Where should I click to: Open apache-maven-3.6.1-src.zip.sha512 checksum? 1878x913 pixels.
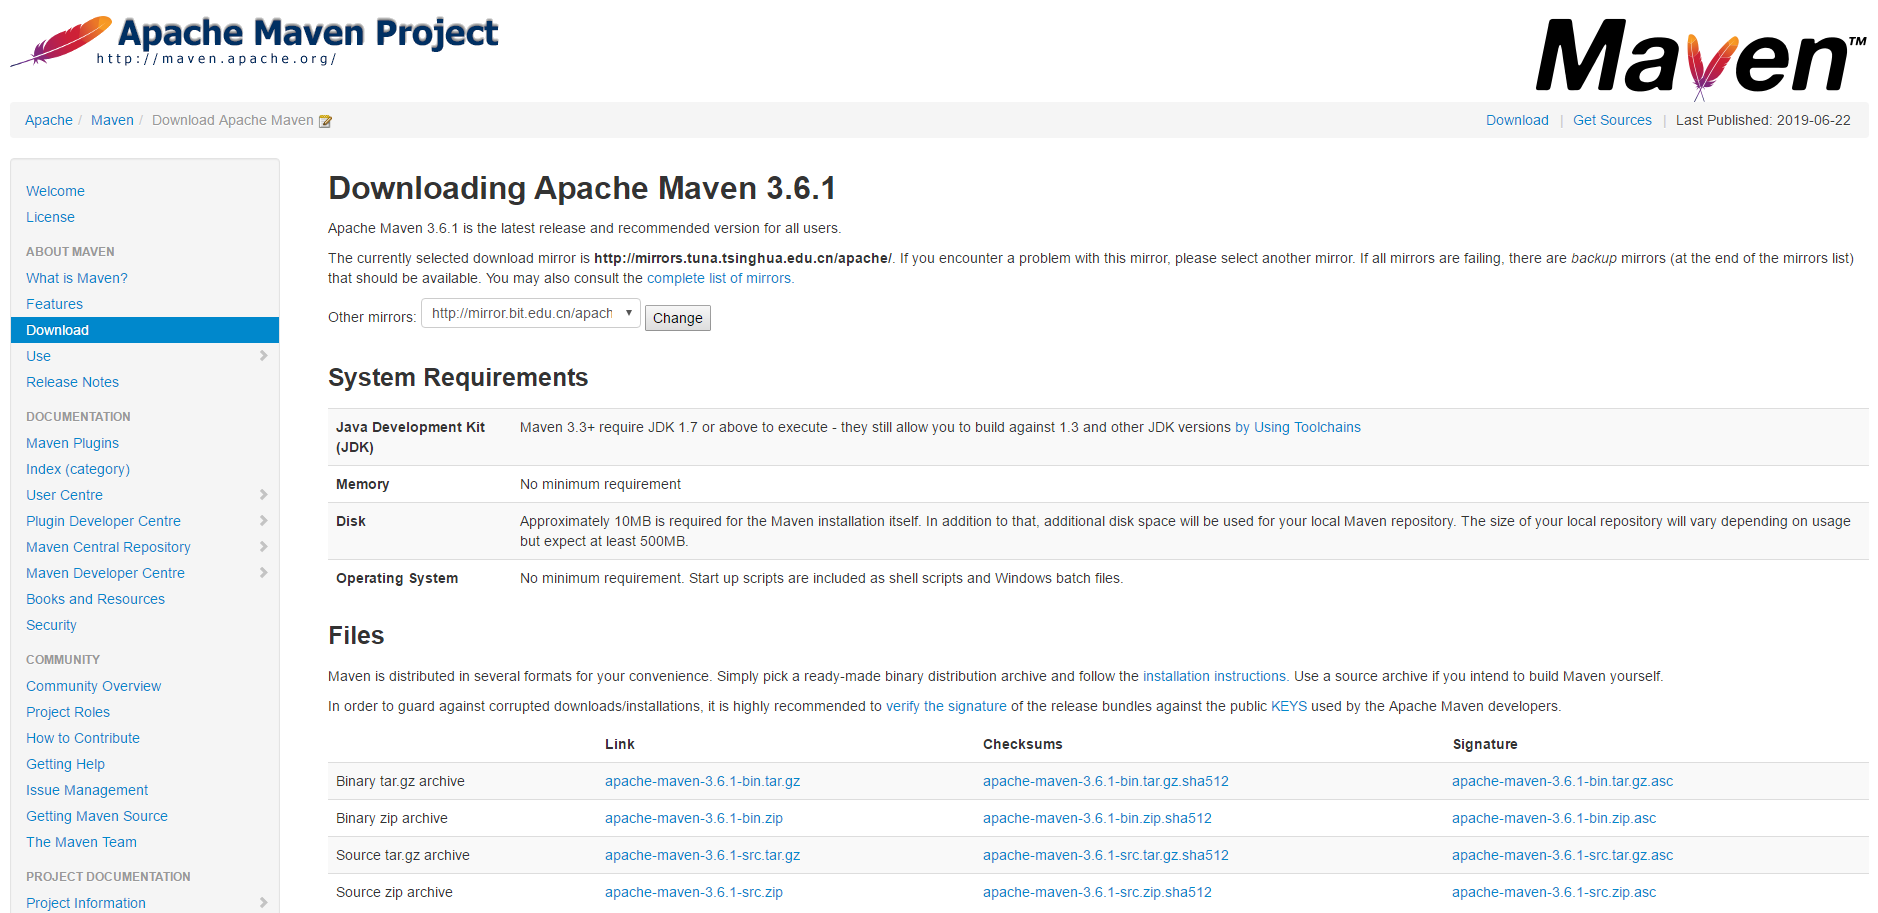coord(1097,892)
